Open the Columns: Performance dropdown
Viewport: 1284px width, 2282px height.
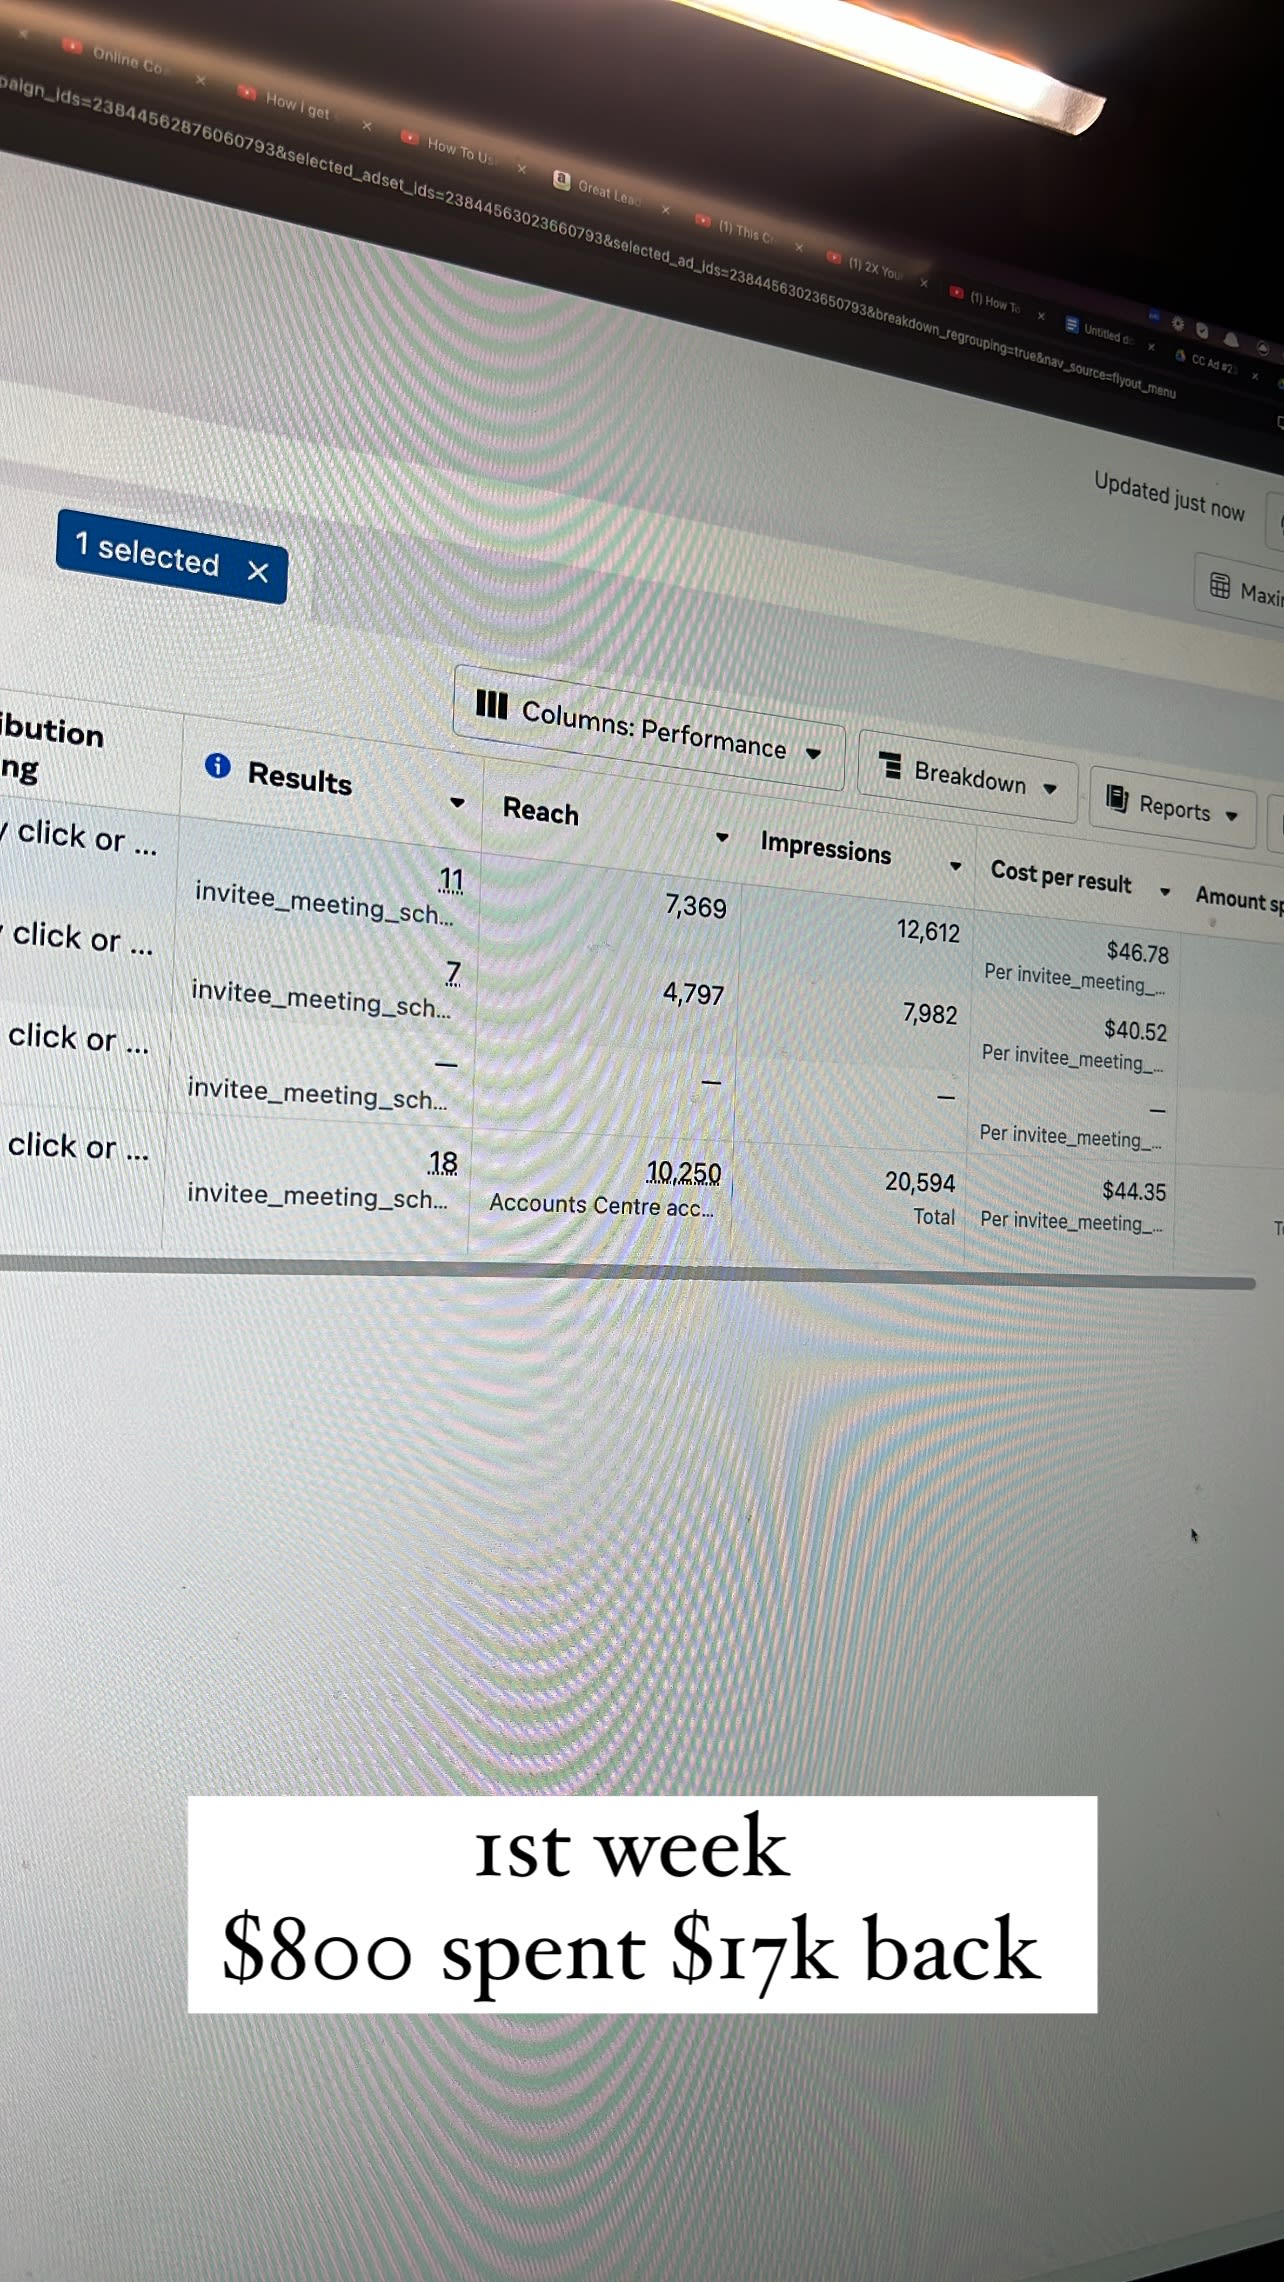click(650, 728)
